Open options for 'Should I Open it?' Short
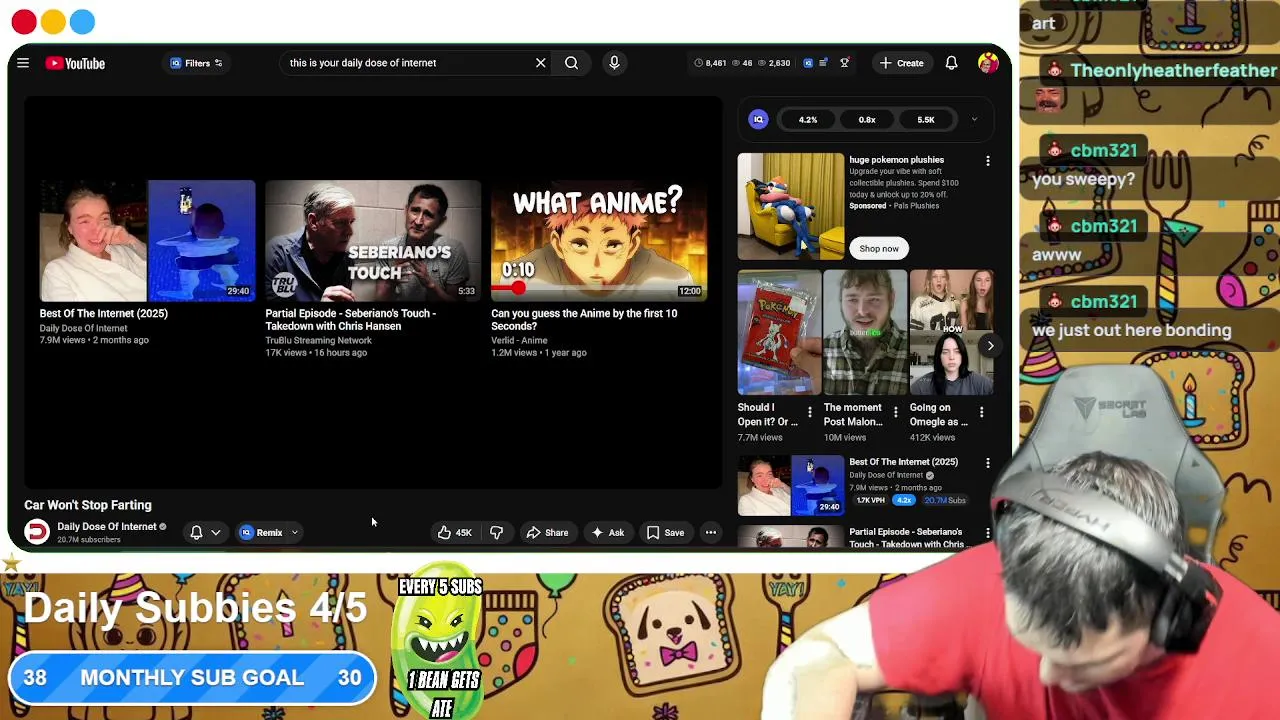1280x720 pixels. tap(810, 412)
